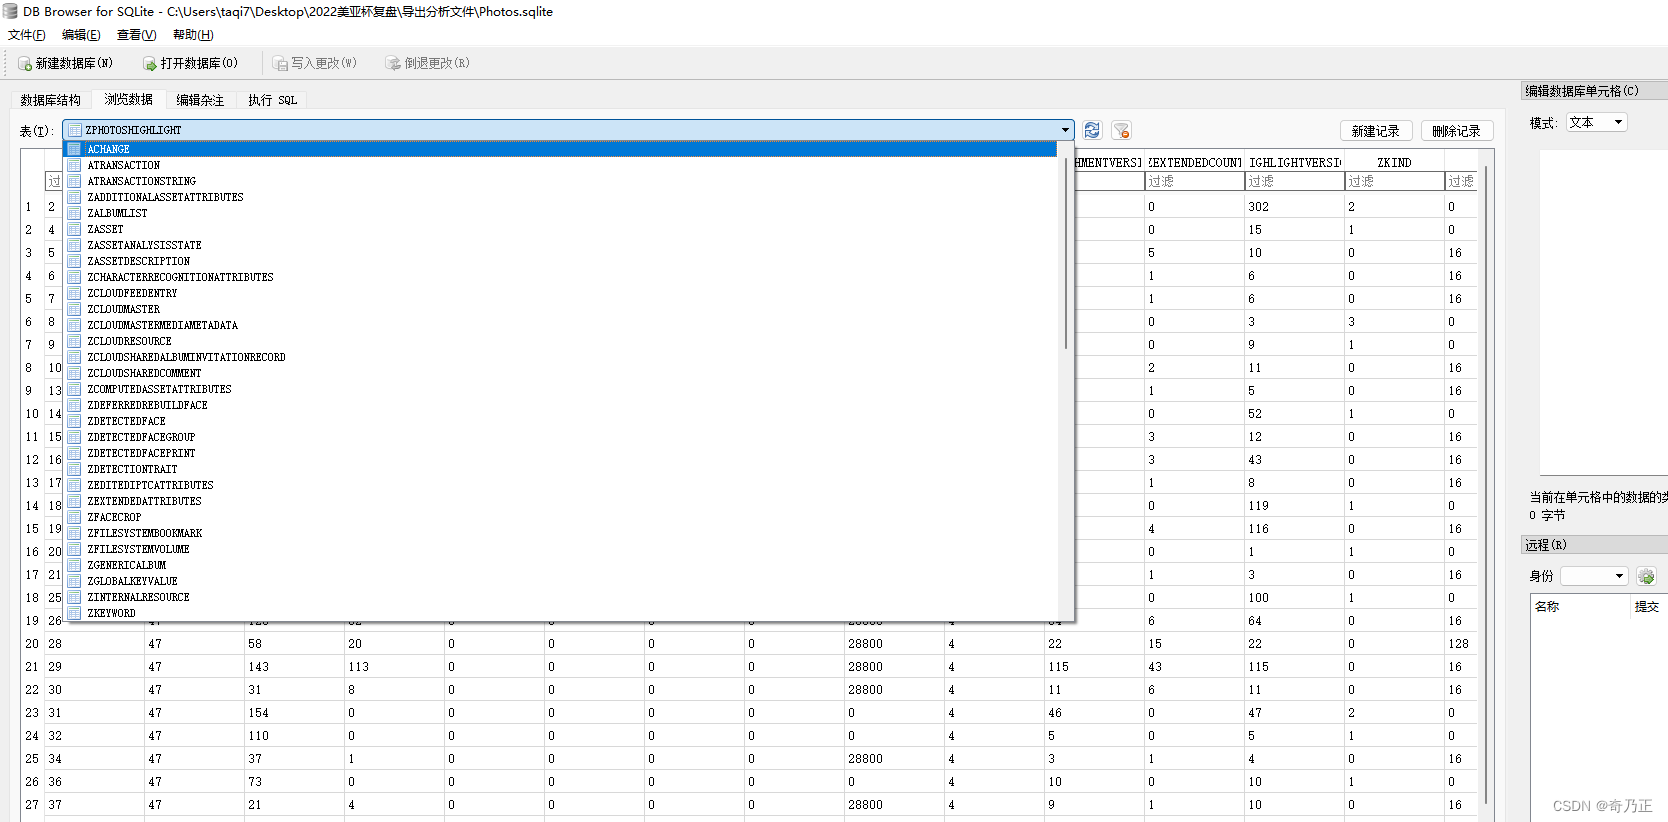This screenshot has height=822, width=1668.
Task: Refresh the table data with the refresh icon
Action: (1092, 130)
